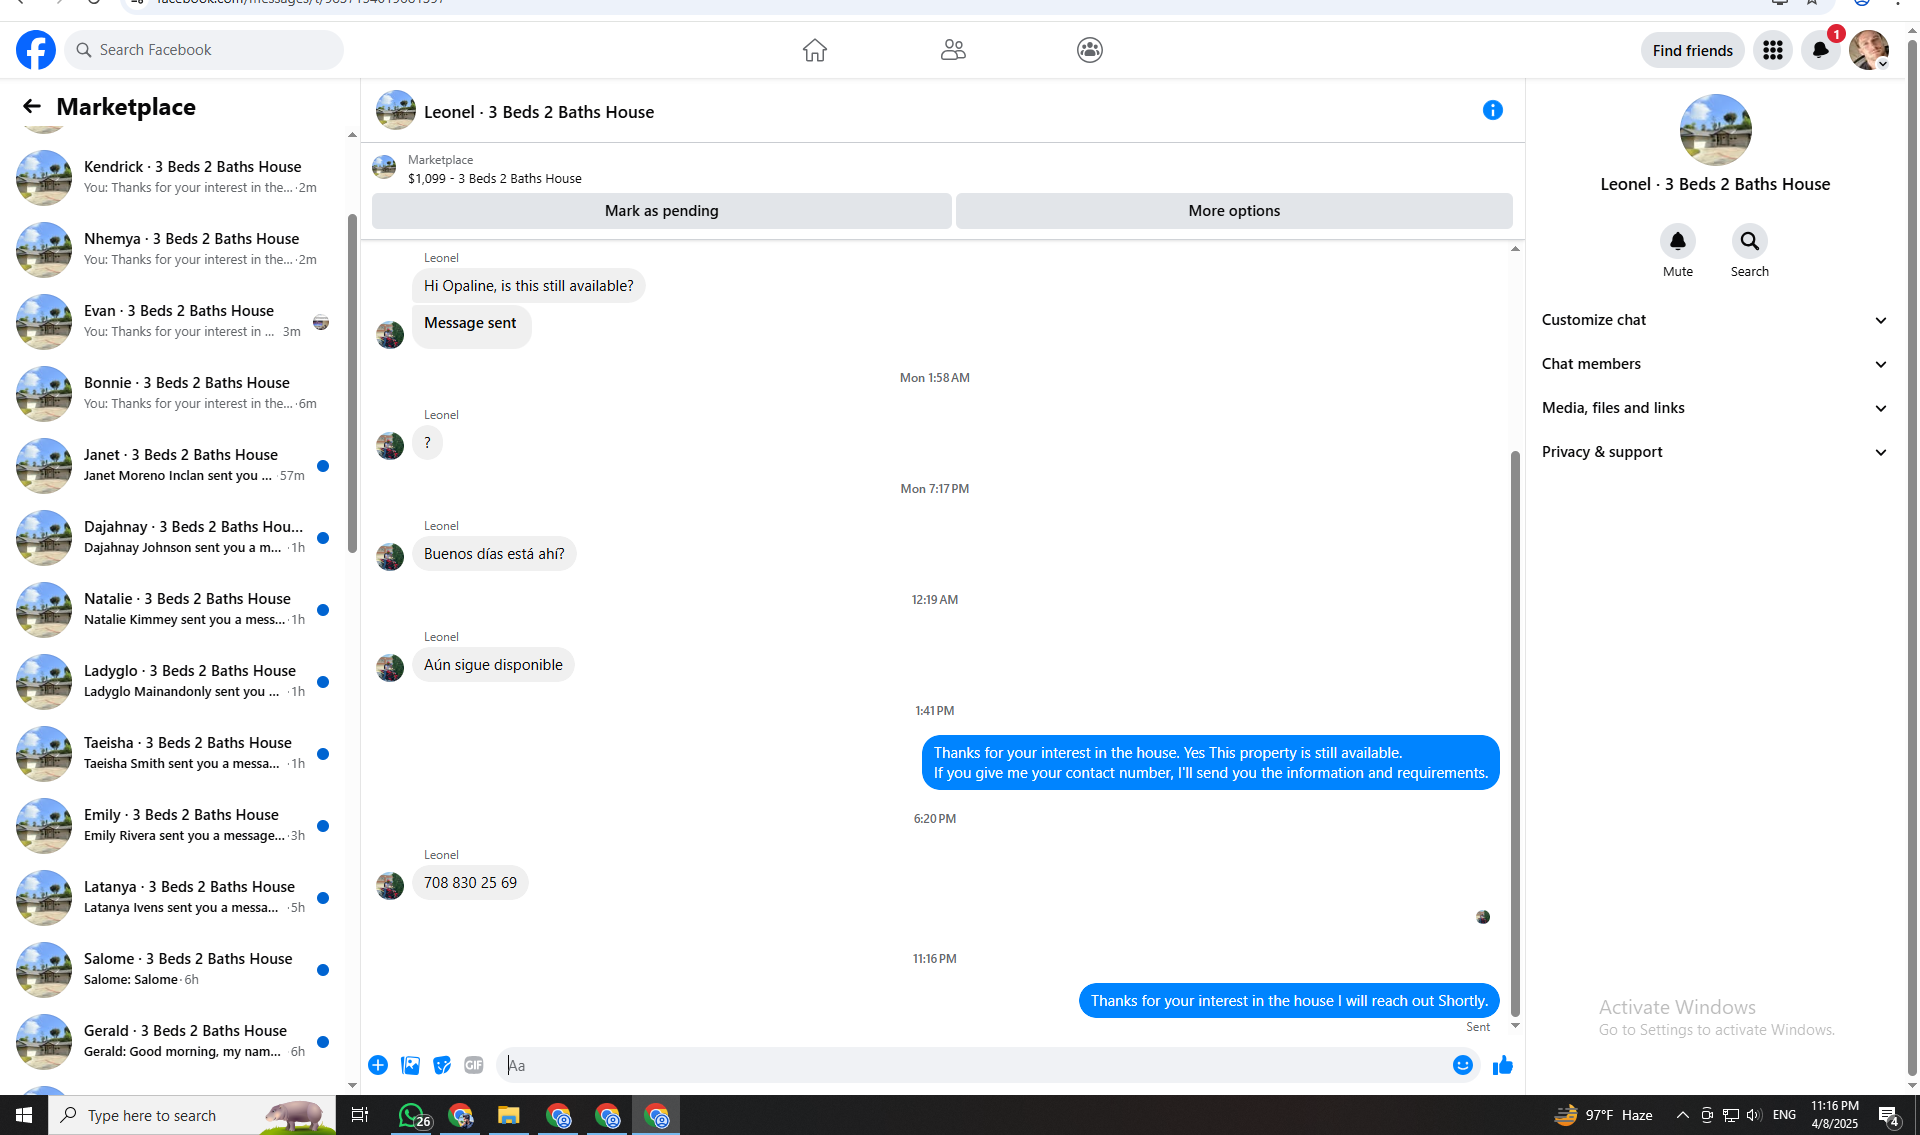Click the More options button
The image size is (1920, 1135).
1233,211
